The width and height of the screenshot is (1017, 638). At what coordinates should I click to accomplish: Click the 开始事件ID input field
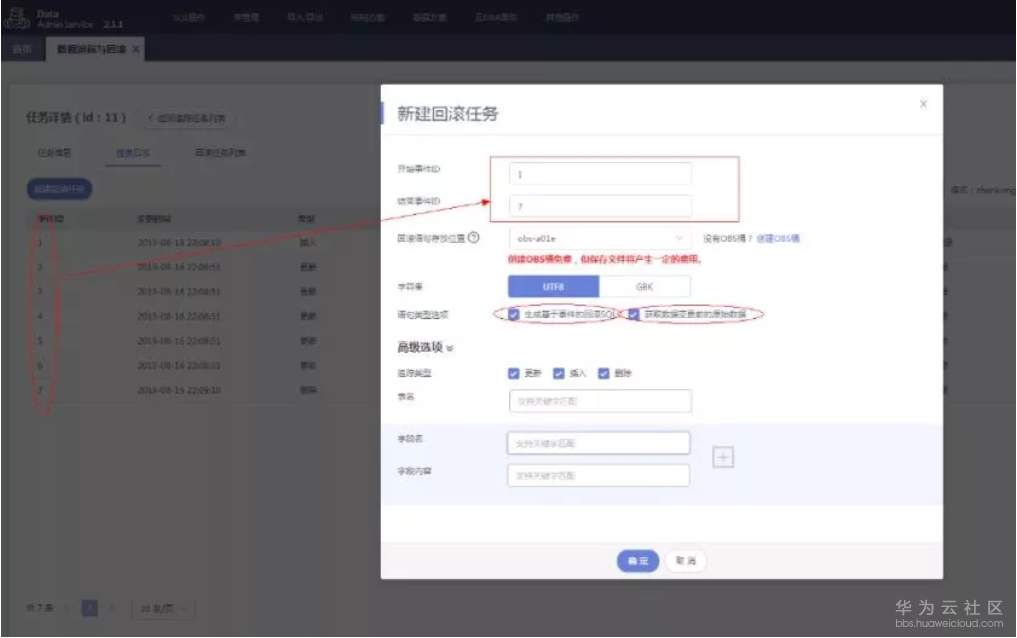(x=600, y=174)
